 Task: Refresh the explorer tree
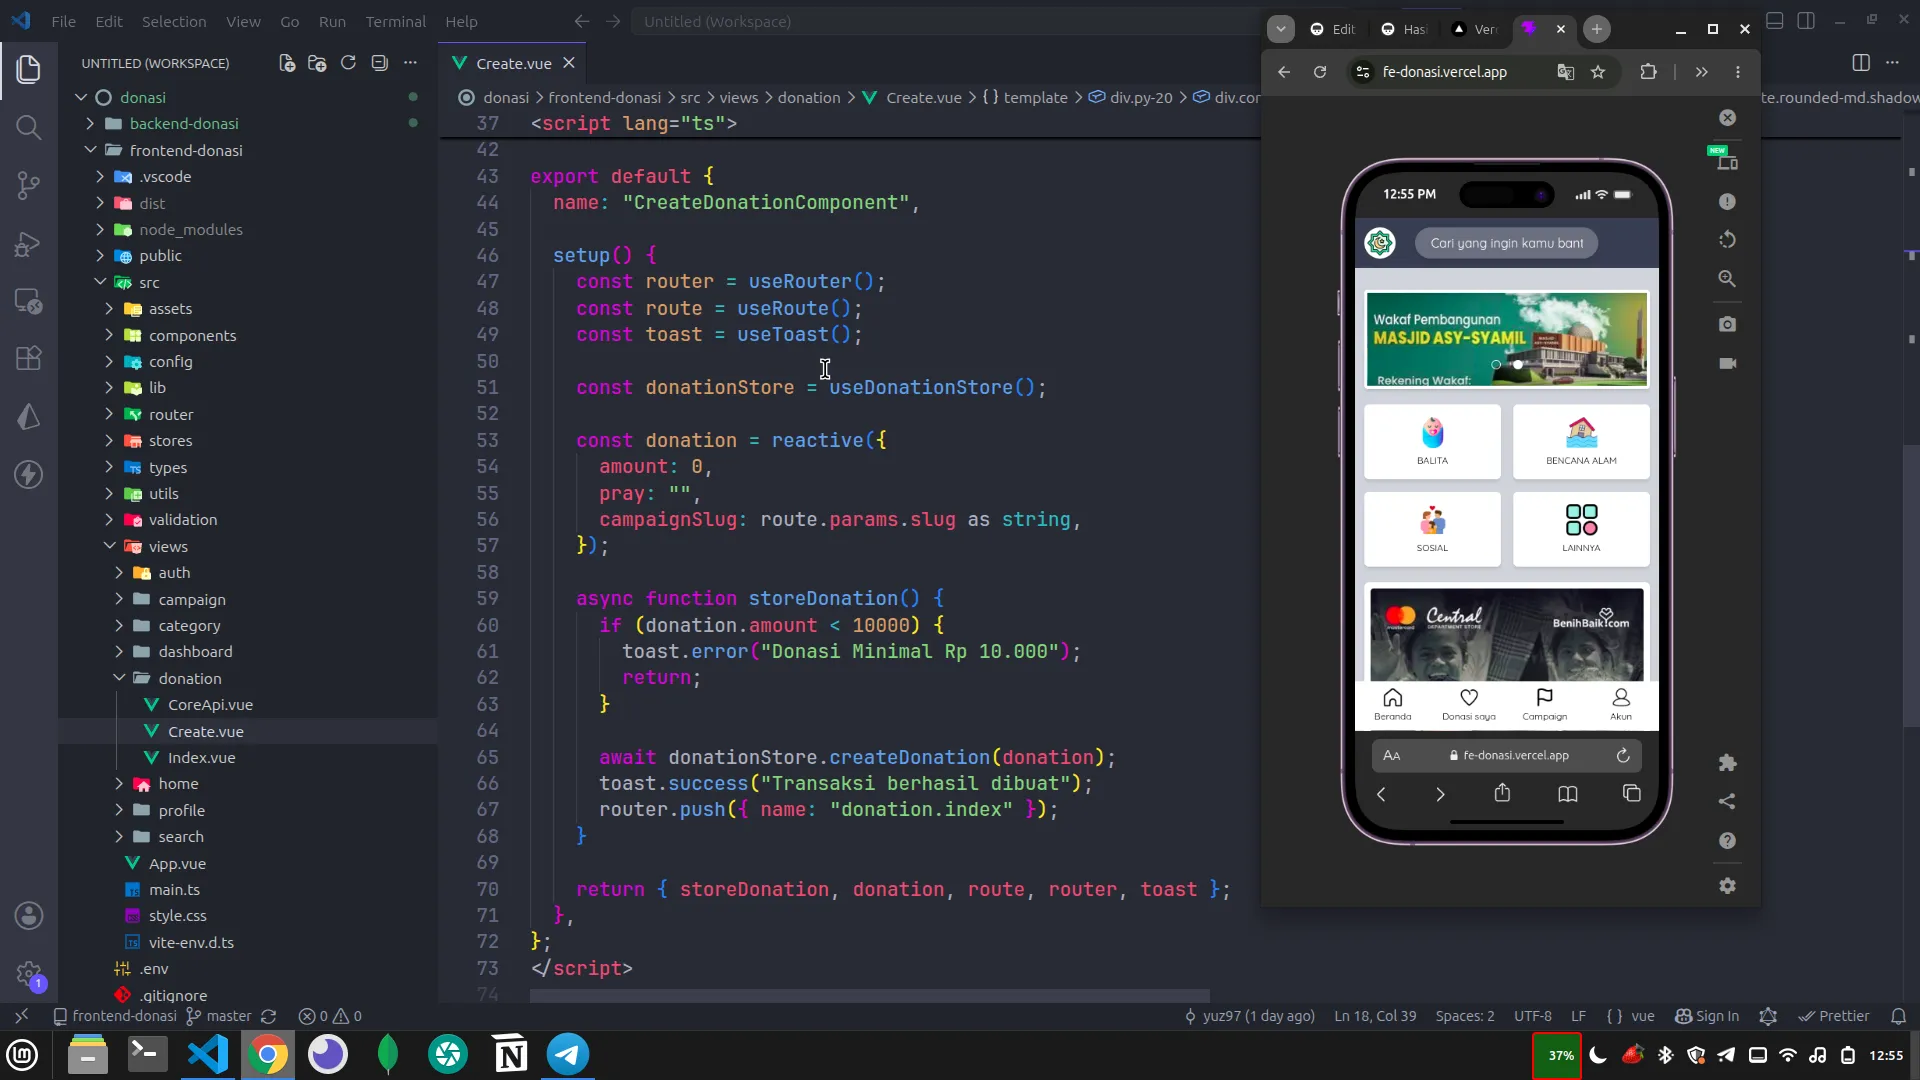coord(348,63)
